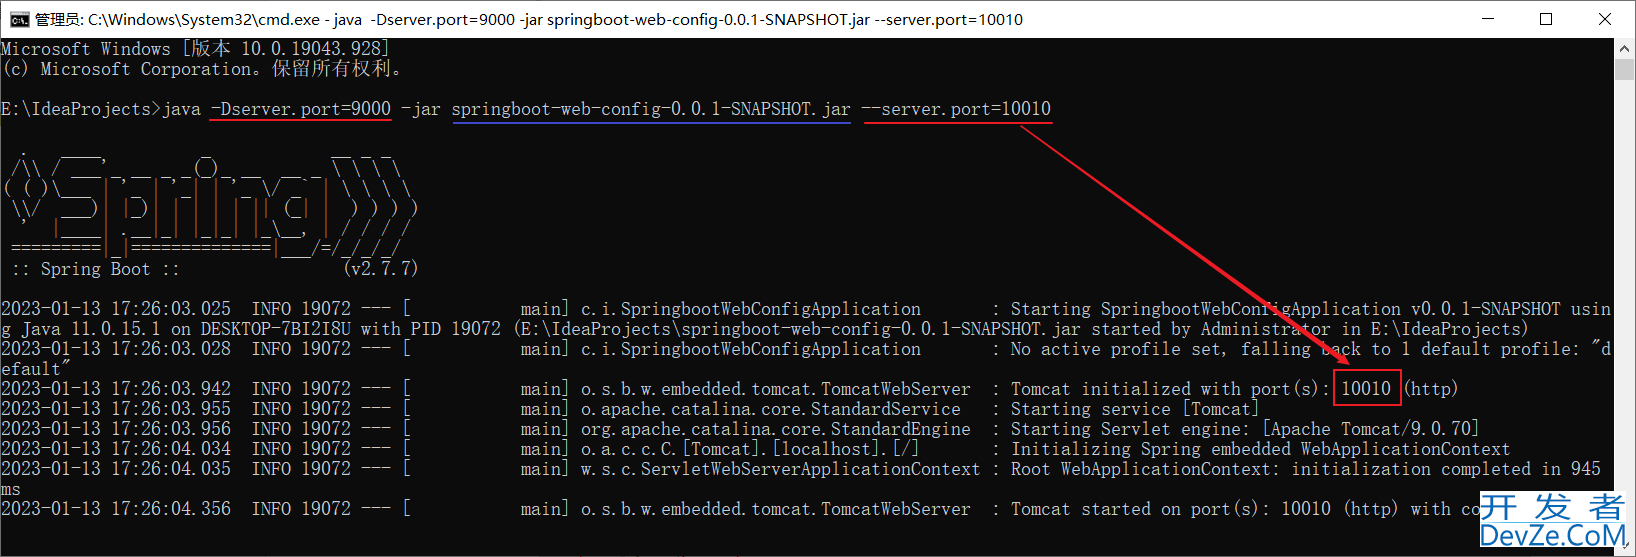The height and width of the screenshot is (557, 1636).
Task: Click springboot-web-config-0.0.1-SNAPSHOT.jar in command line
Action: coord(651,109)
